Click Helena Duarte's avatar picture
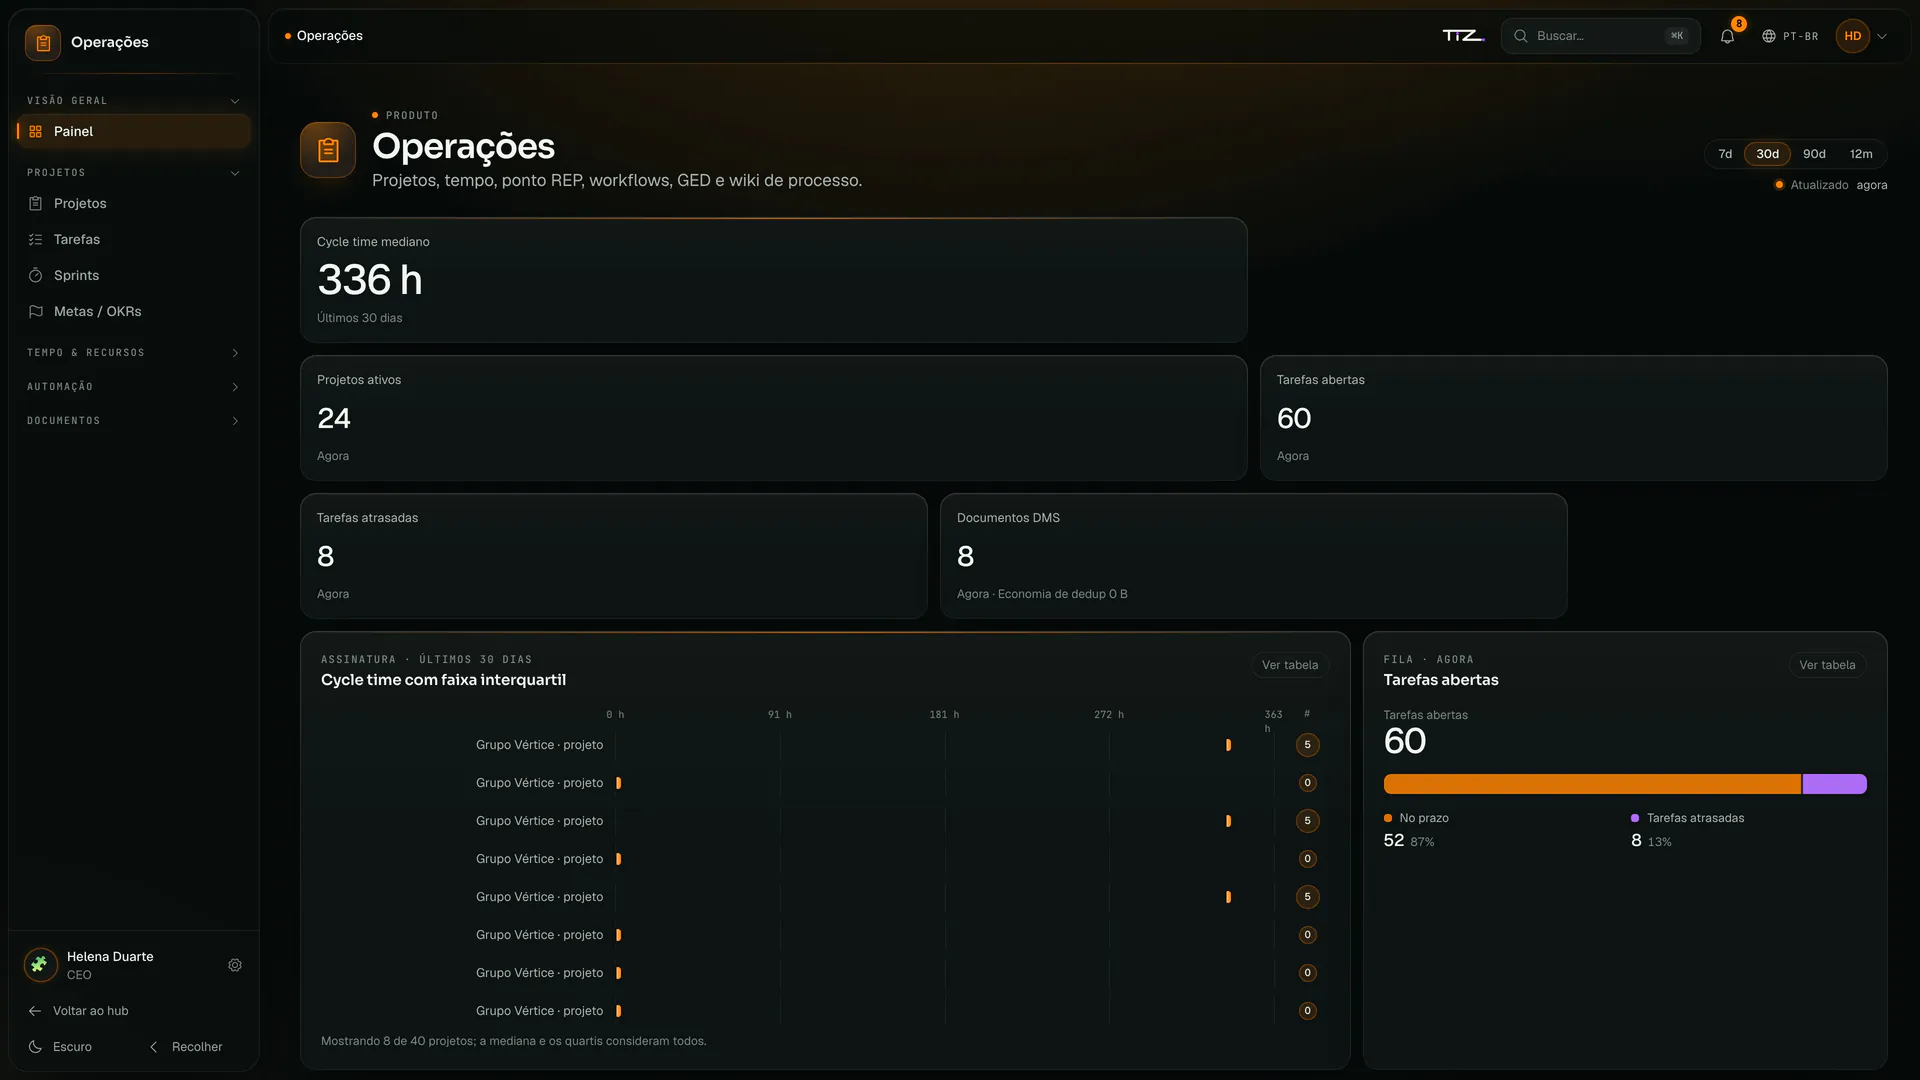 (x=40, y=965)
